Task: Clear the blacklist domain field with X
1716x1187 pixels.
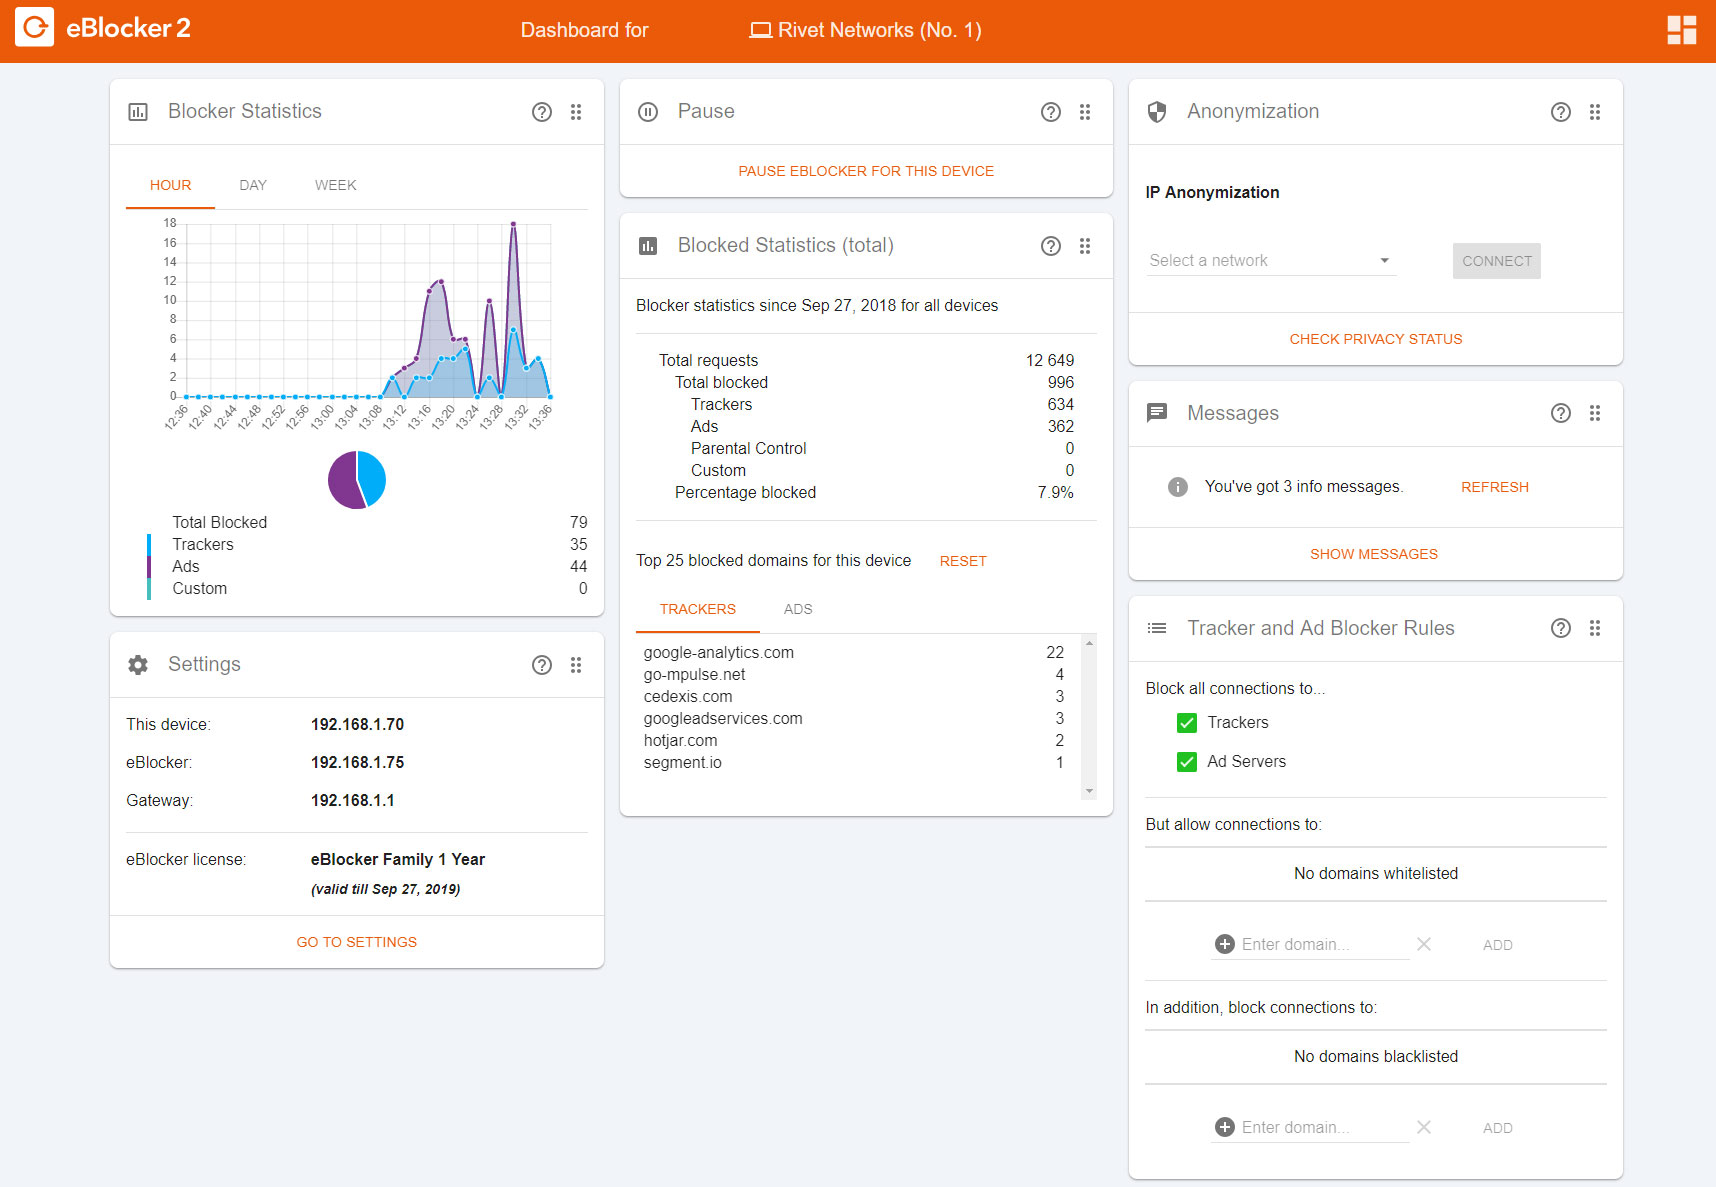Action: [x=1424, y=1127]
